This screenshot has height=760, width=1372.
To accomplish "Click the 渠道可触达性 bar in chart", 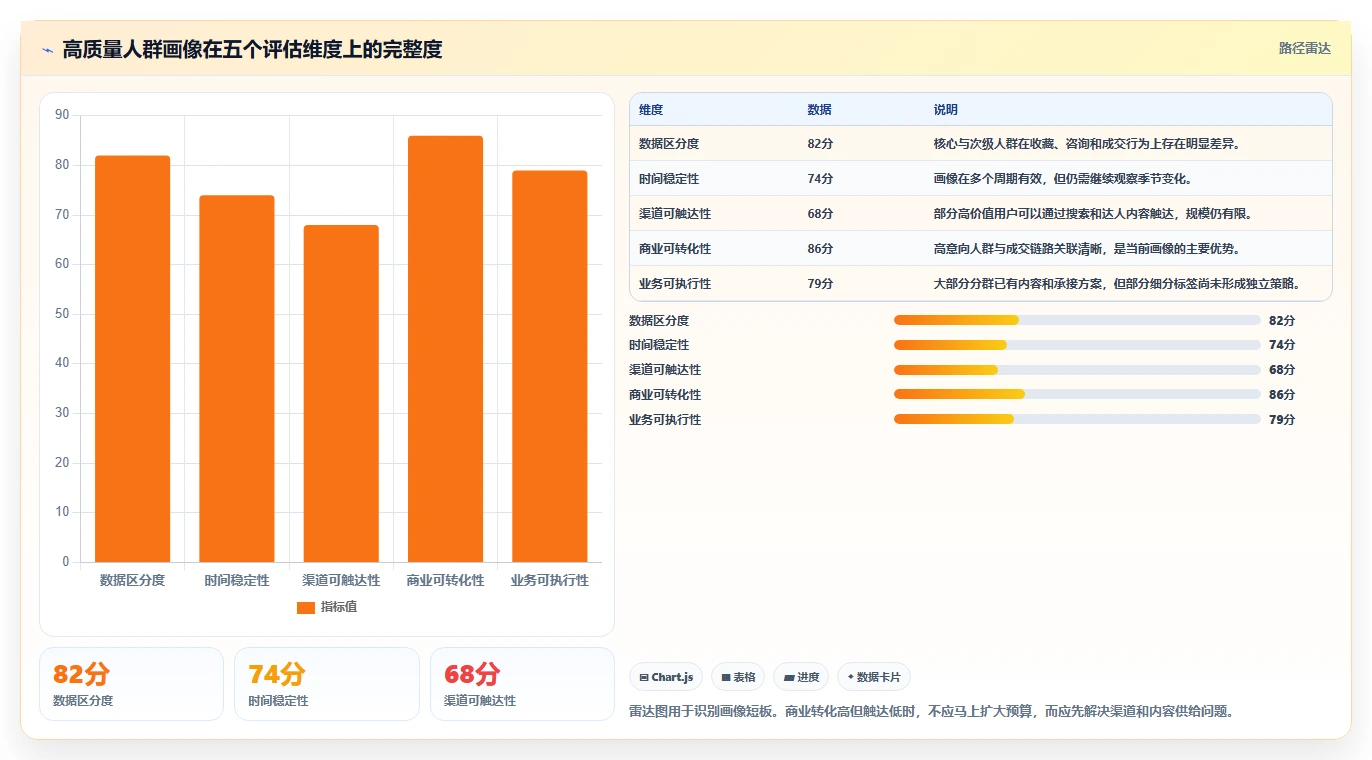I will coord(341,394).
